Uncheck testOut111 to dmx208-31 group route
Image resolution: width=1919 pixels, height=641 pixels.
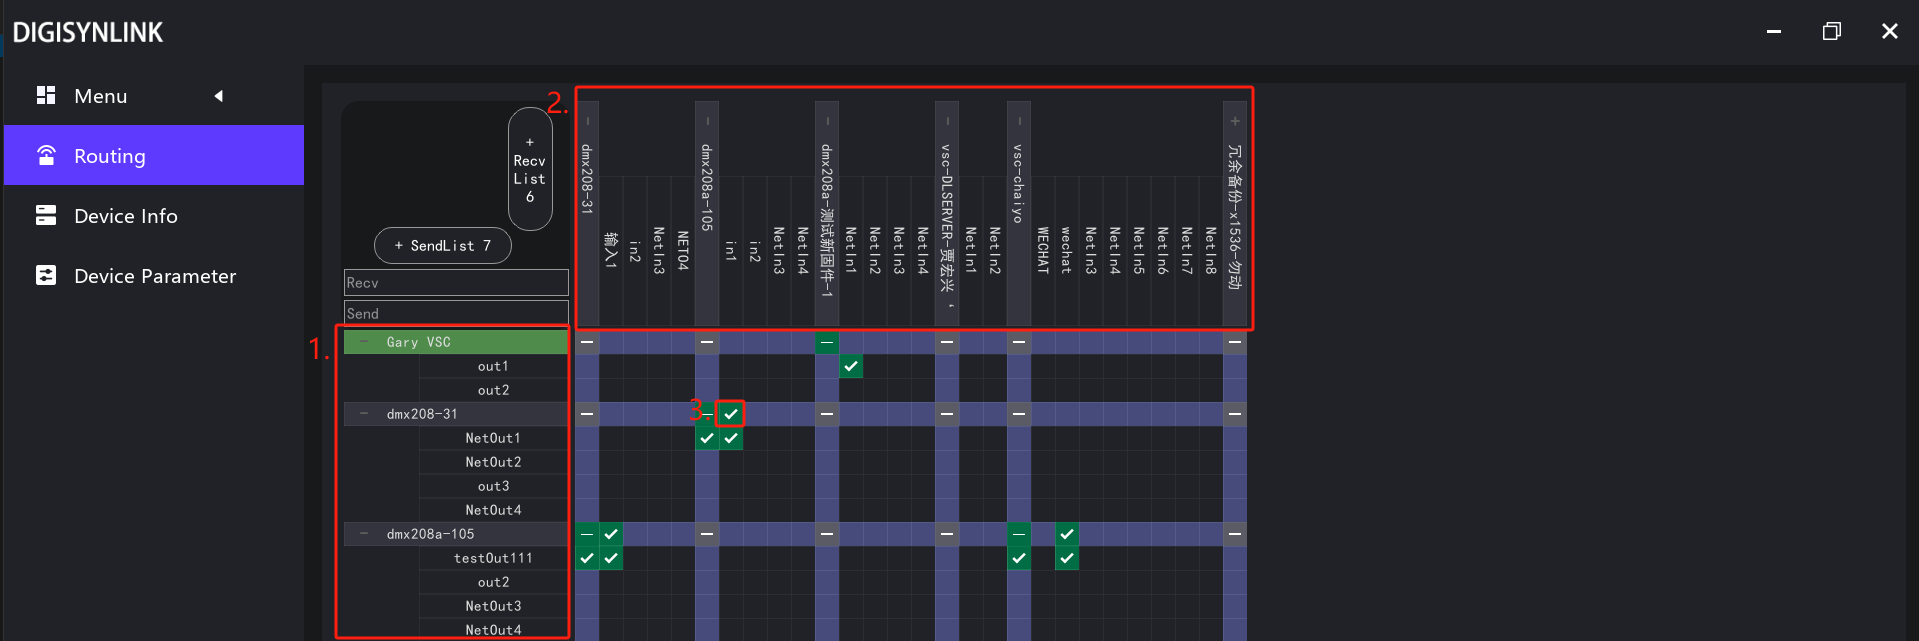tap(587, 558)
